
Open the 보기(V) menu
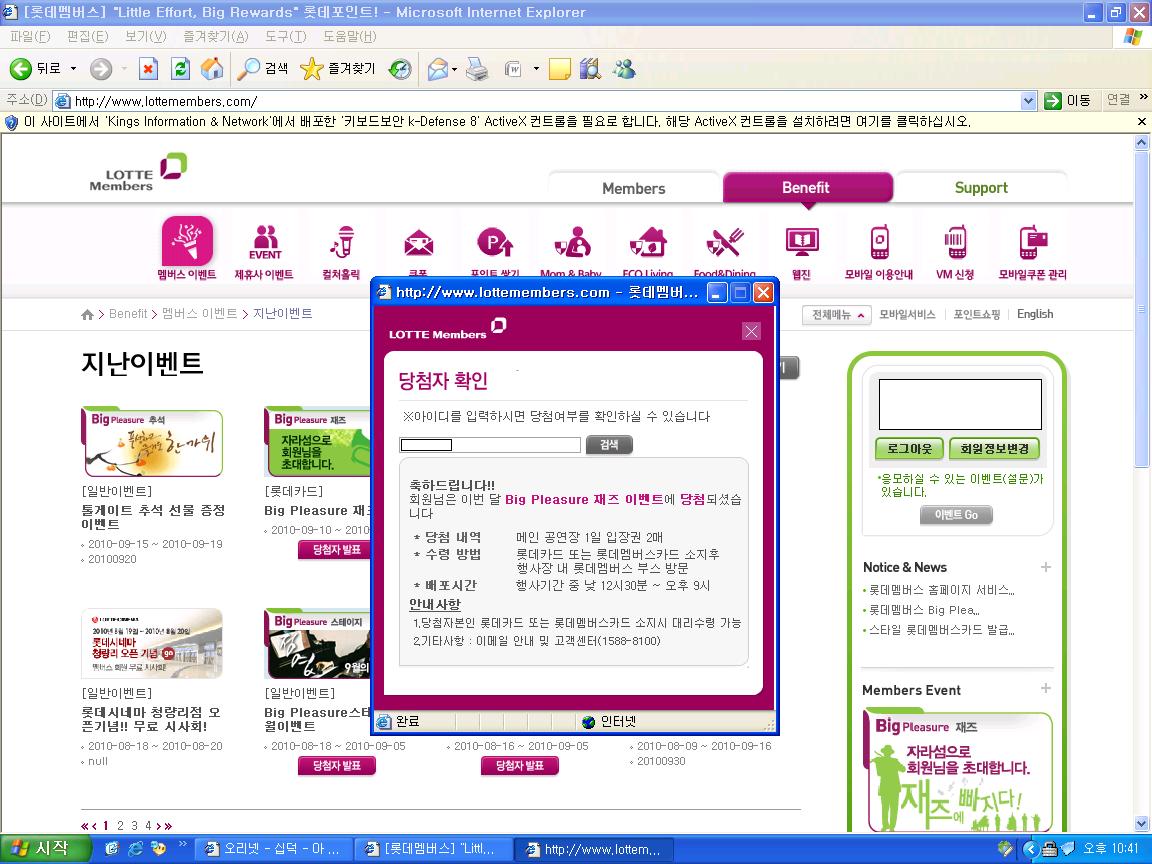coord(145,36)
